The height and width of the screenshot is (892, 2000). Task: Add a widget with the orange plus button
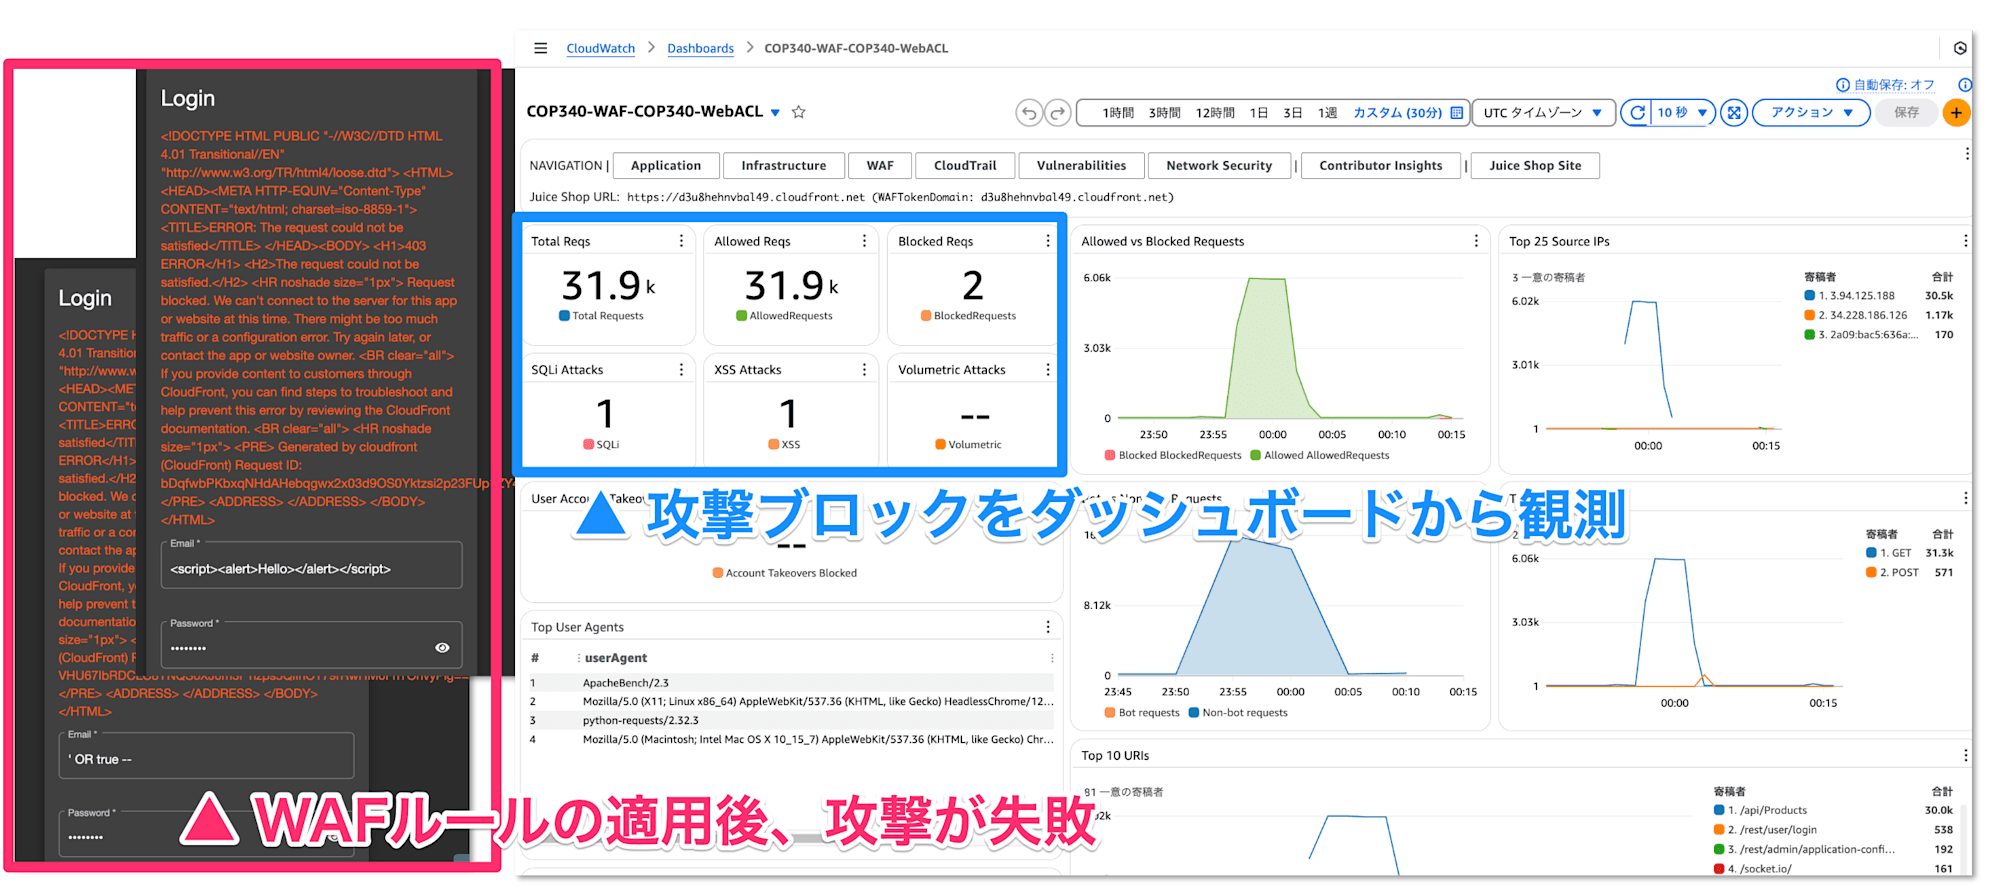(1956, 113)
